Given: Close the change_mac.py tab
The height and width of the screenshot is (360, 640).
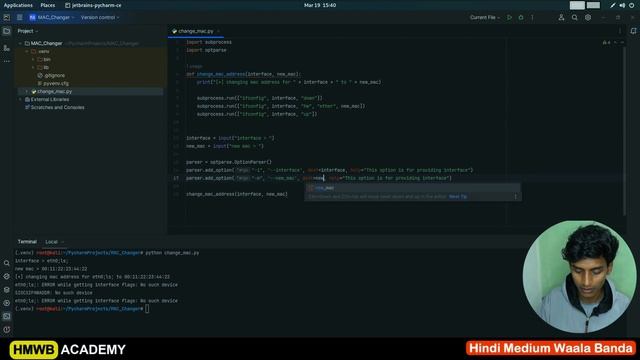Looking at the screenshot, I should [x=218, y=31].
